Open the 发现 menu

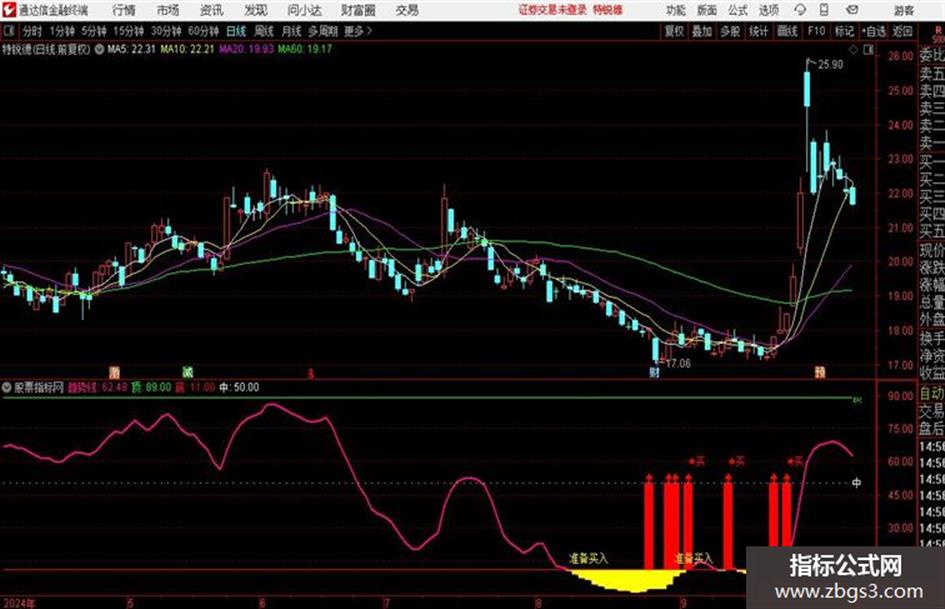pos(256,10)
